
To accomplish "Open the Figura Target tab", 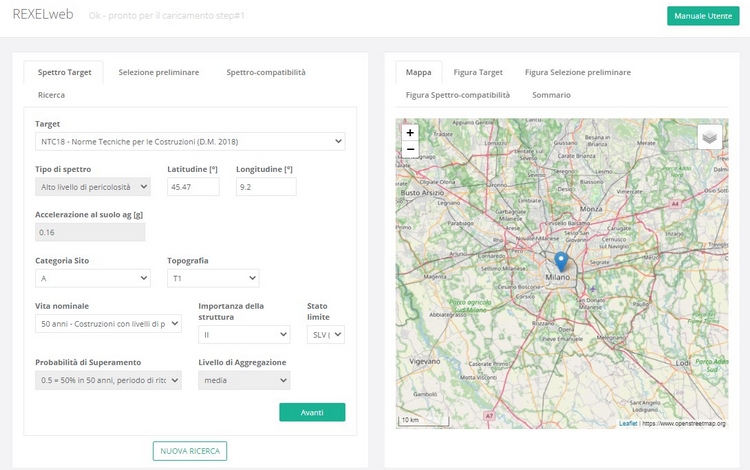I will 478,72.
